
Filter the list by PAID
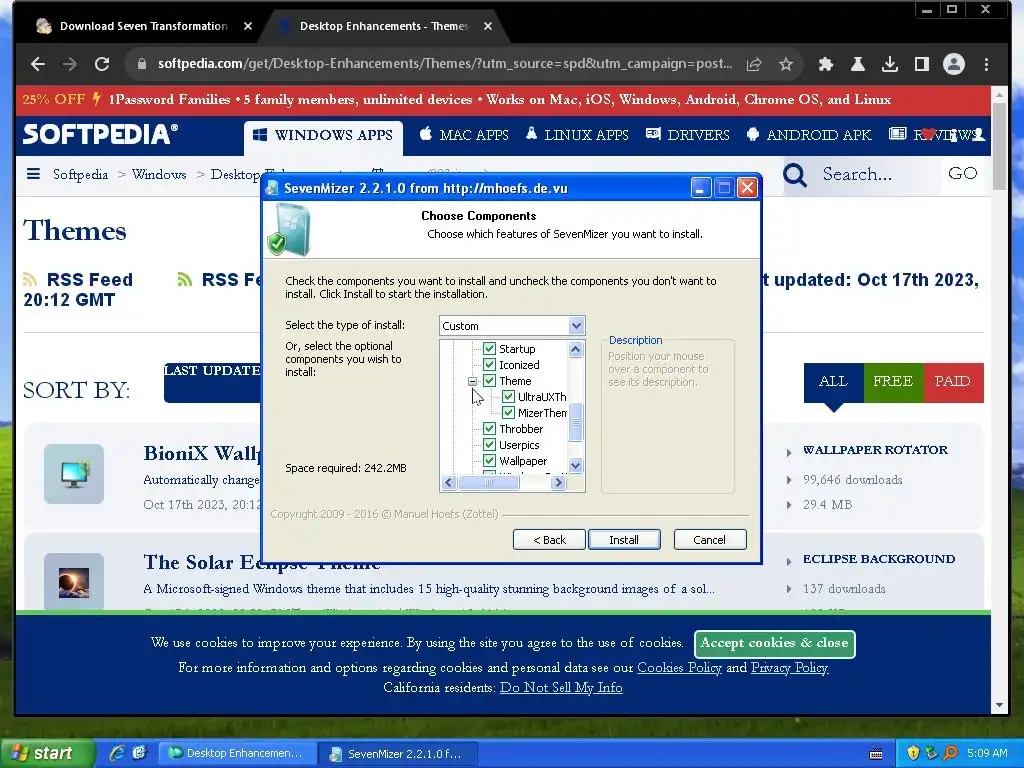(x=953, y=382)
